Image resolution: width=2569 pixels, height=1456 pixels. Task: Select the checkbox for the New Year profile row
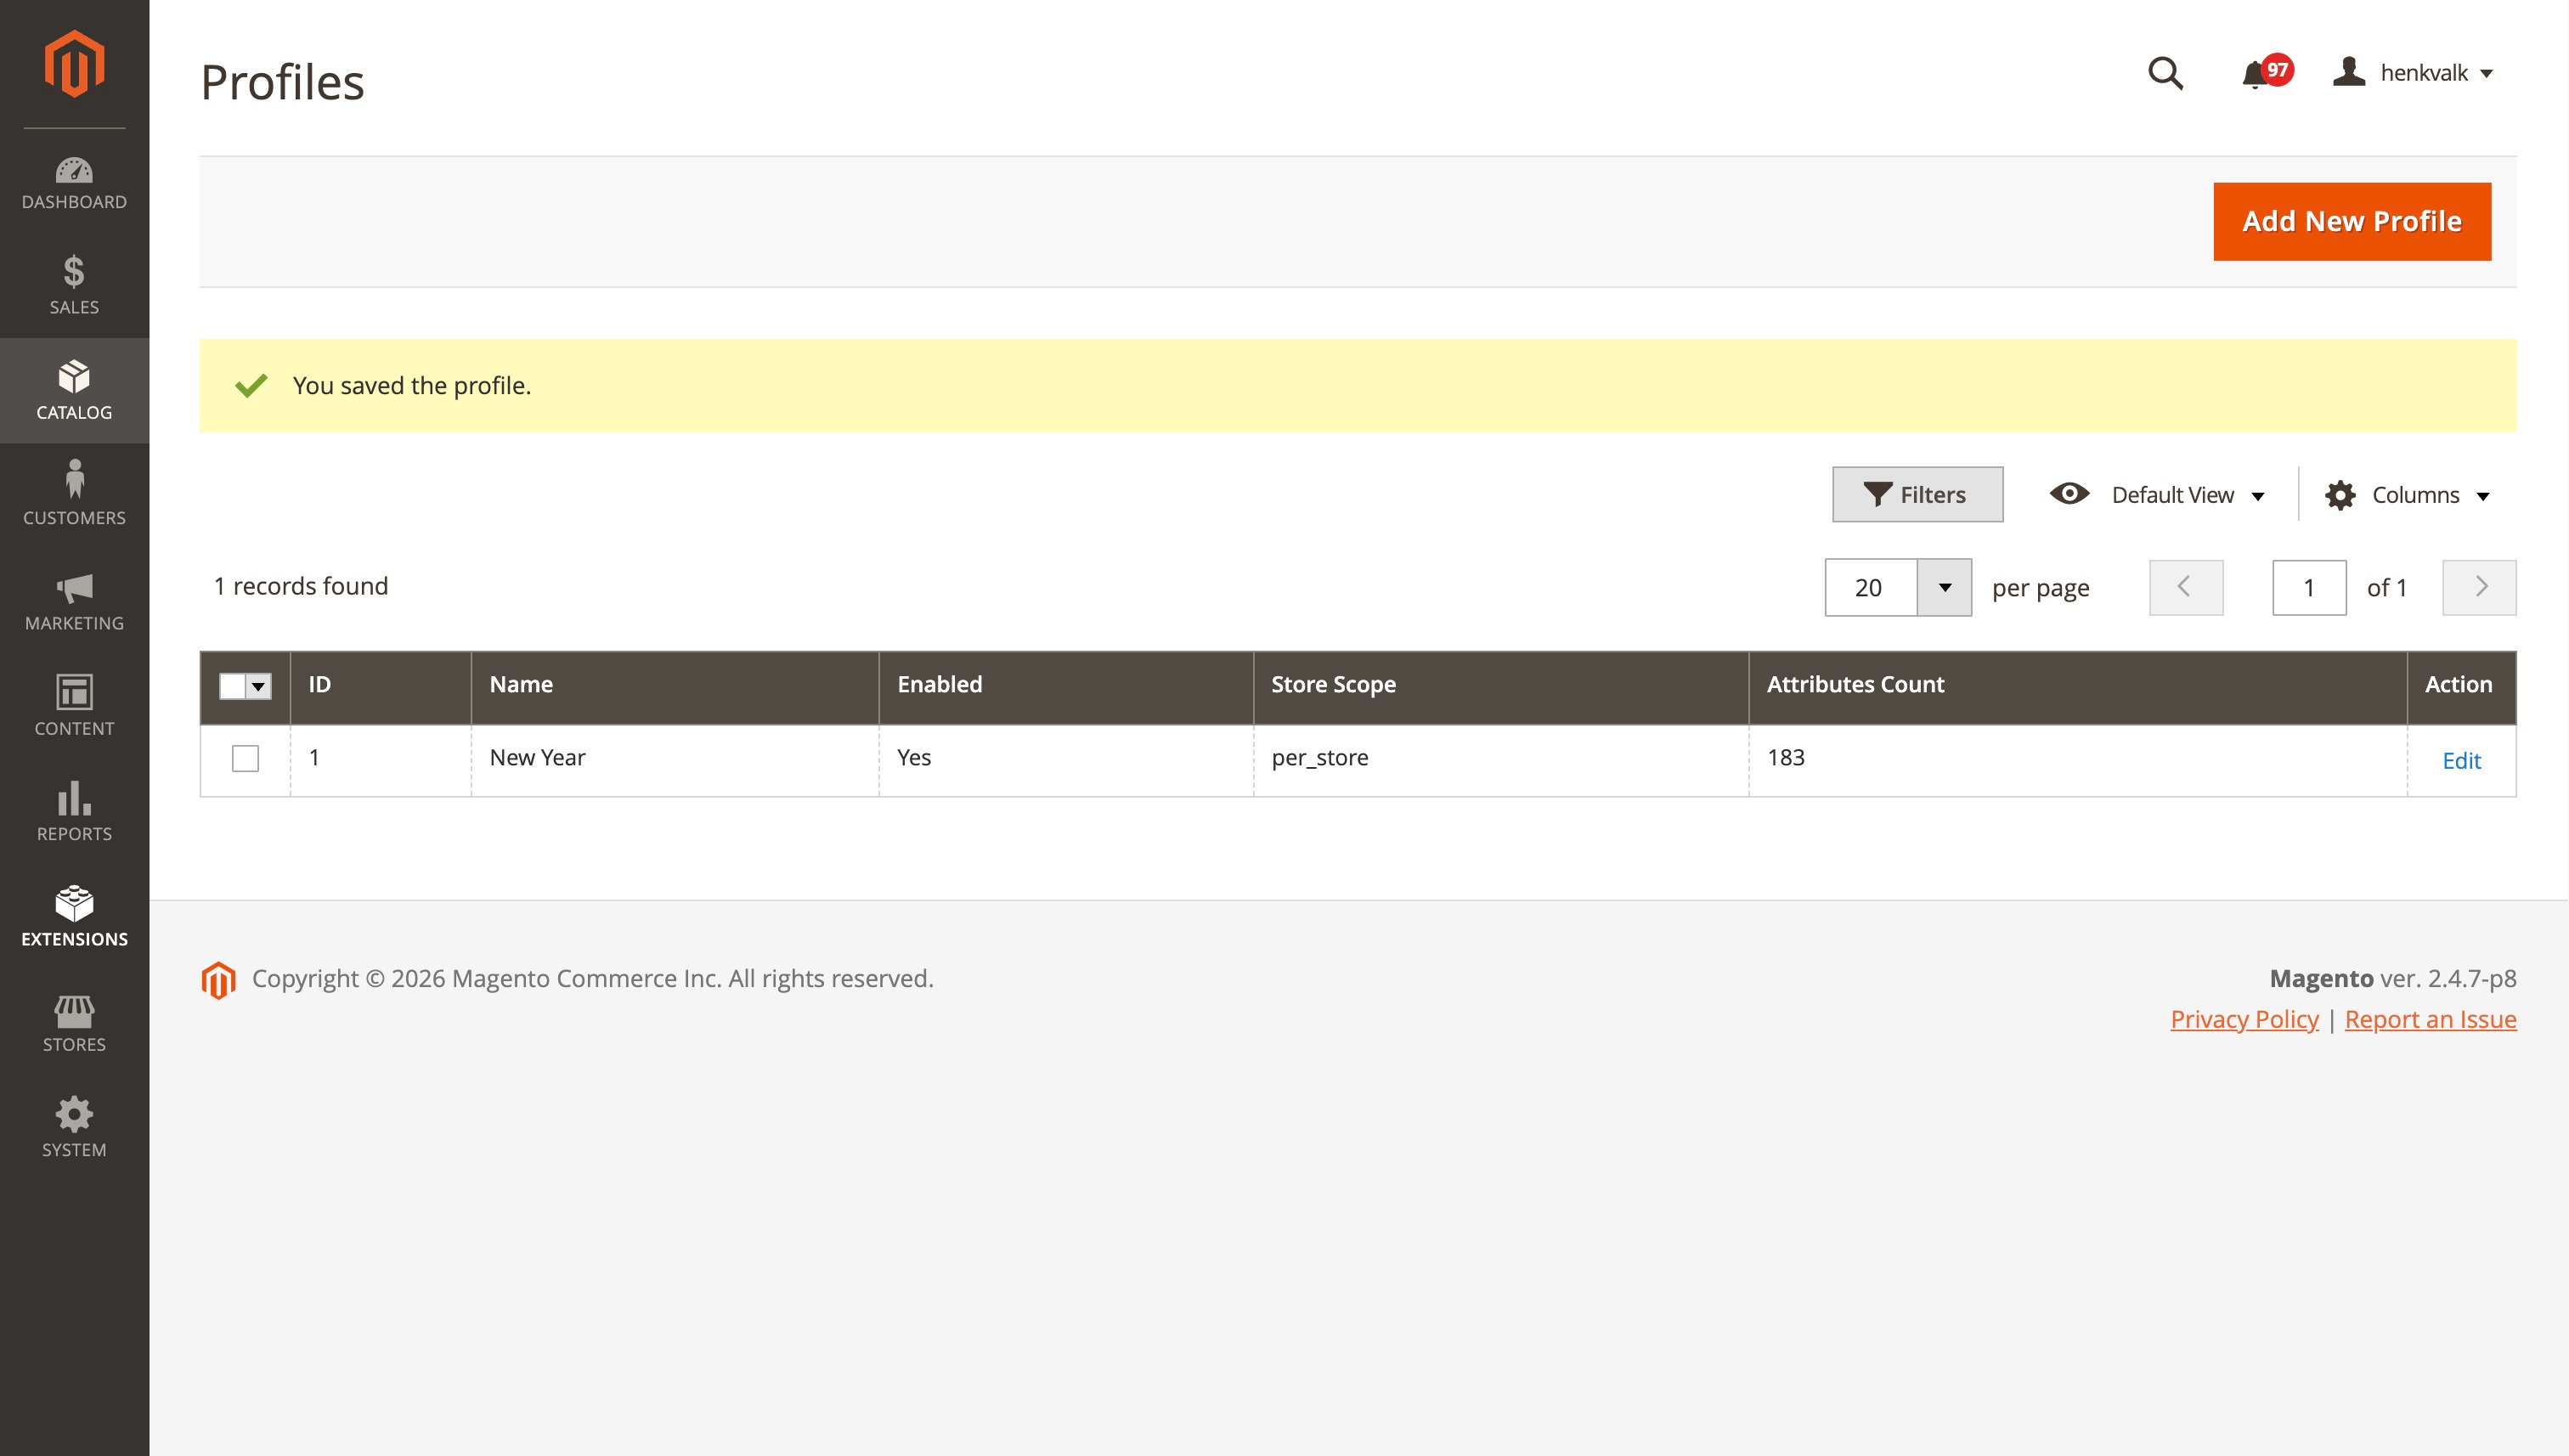(245, 759)
